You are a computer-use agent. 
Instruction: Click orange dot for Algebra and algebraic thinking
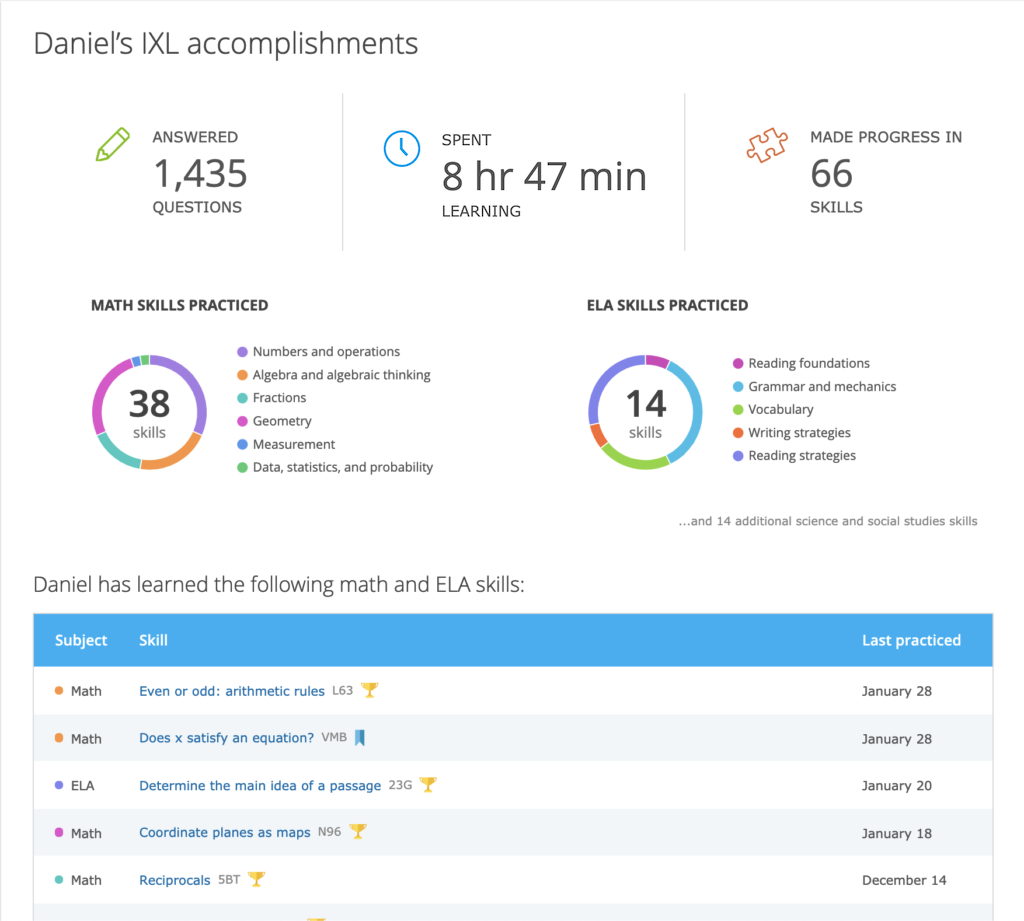(x=242, y=375)
